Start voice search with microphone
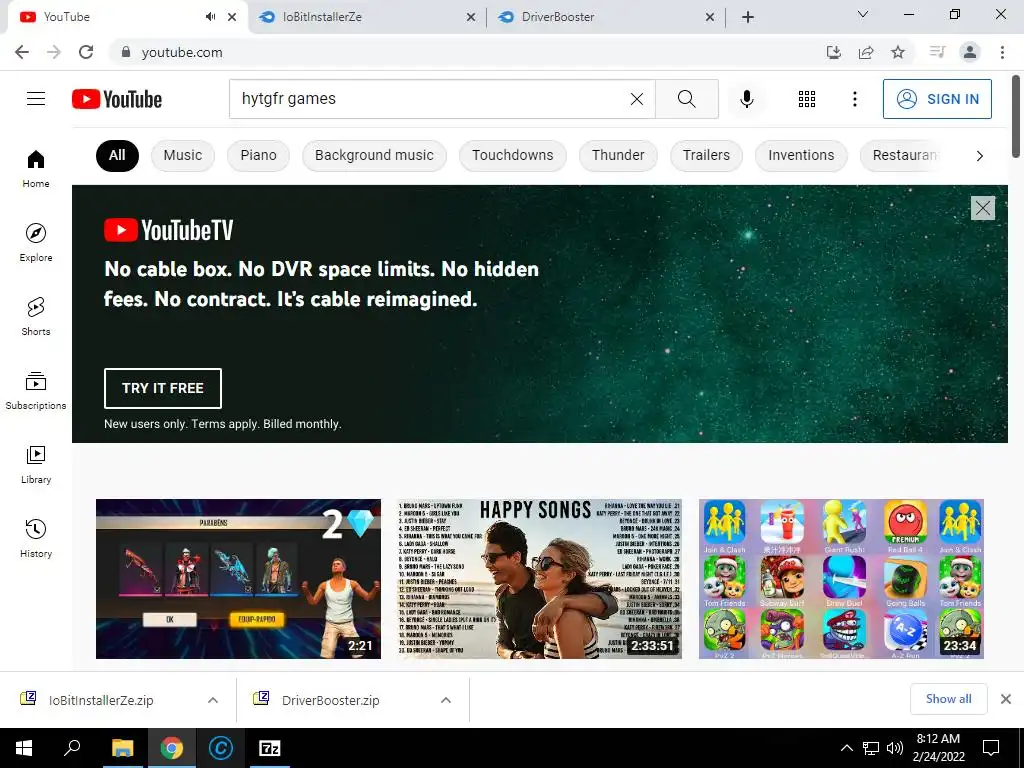1024x768 pixels. tap(746, 99)
